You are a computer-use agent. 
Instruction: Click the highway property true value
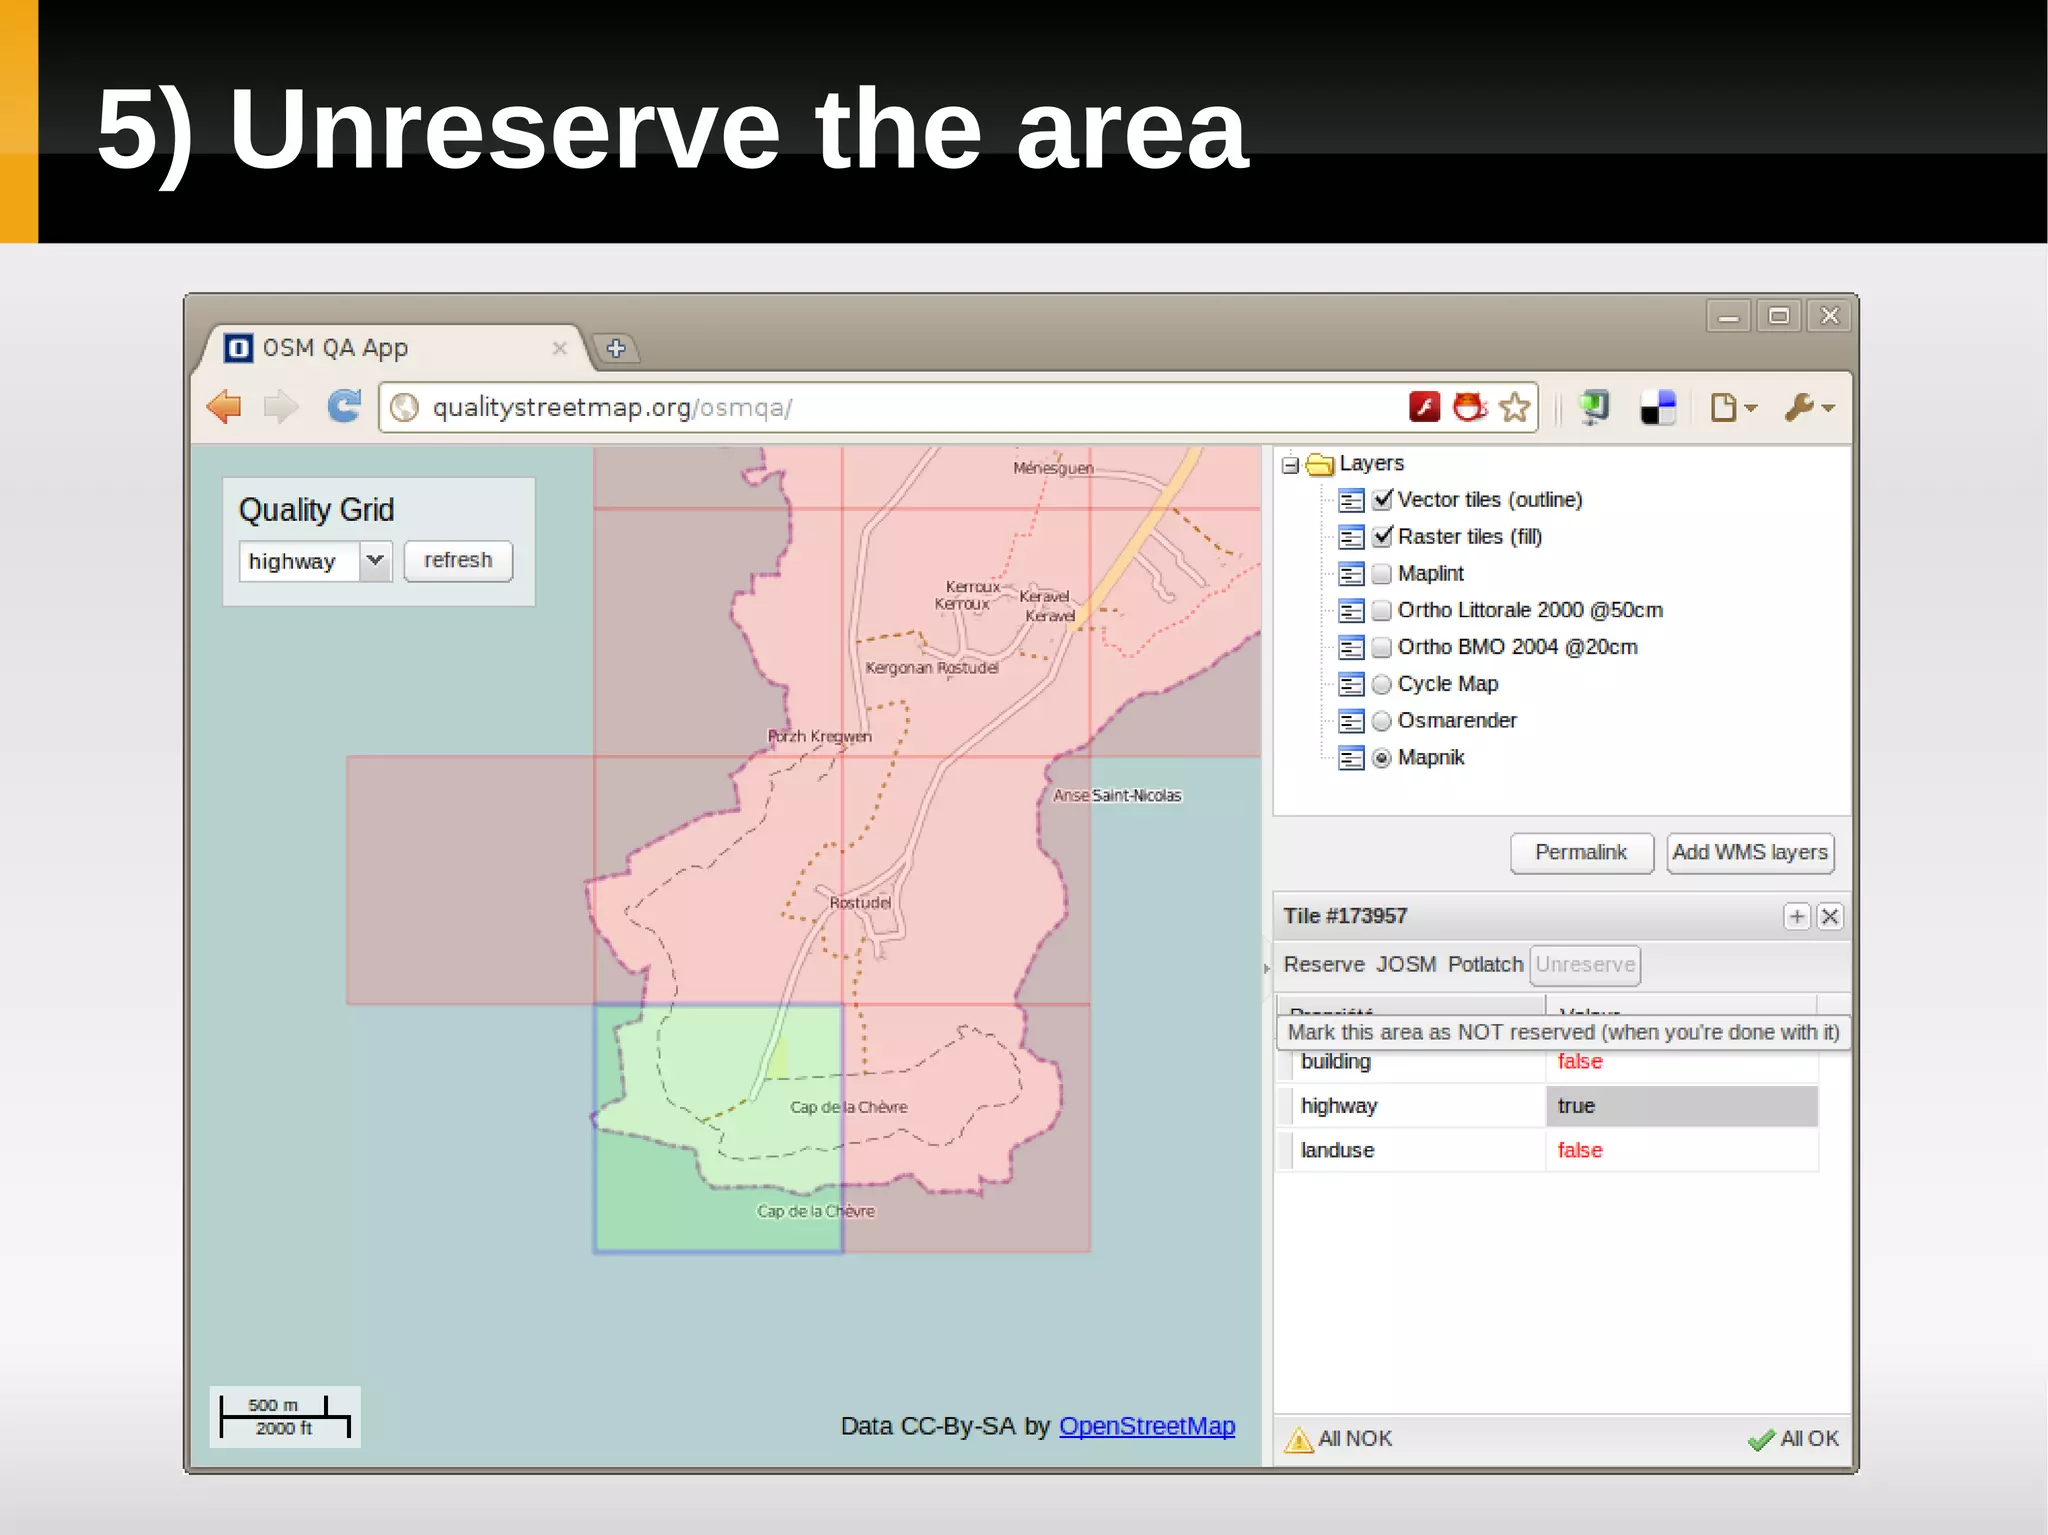[x=1682, y=1106]
